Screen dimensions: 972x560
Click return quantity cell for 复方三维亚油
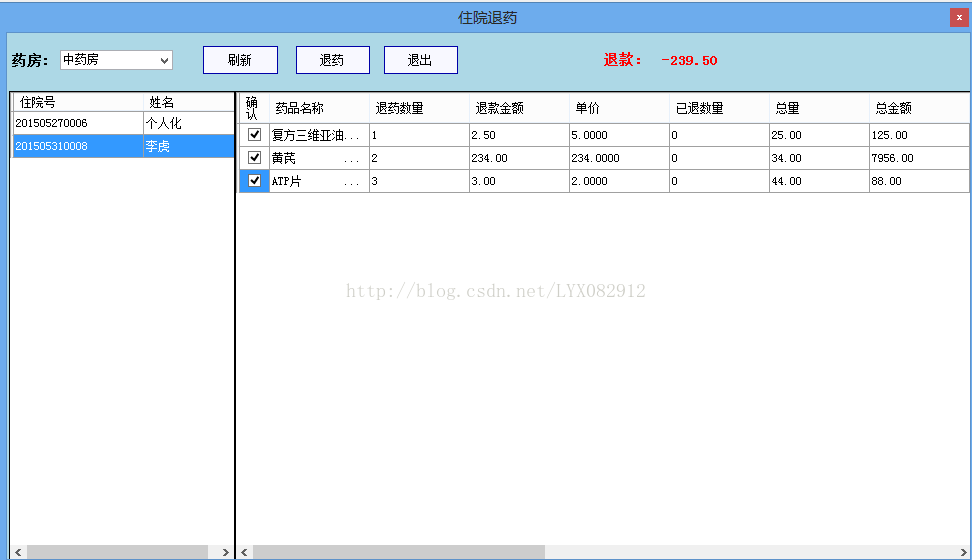tap(419, 135)
